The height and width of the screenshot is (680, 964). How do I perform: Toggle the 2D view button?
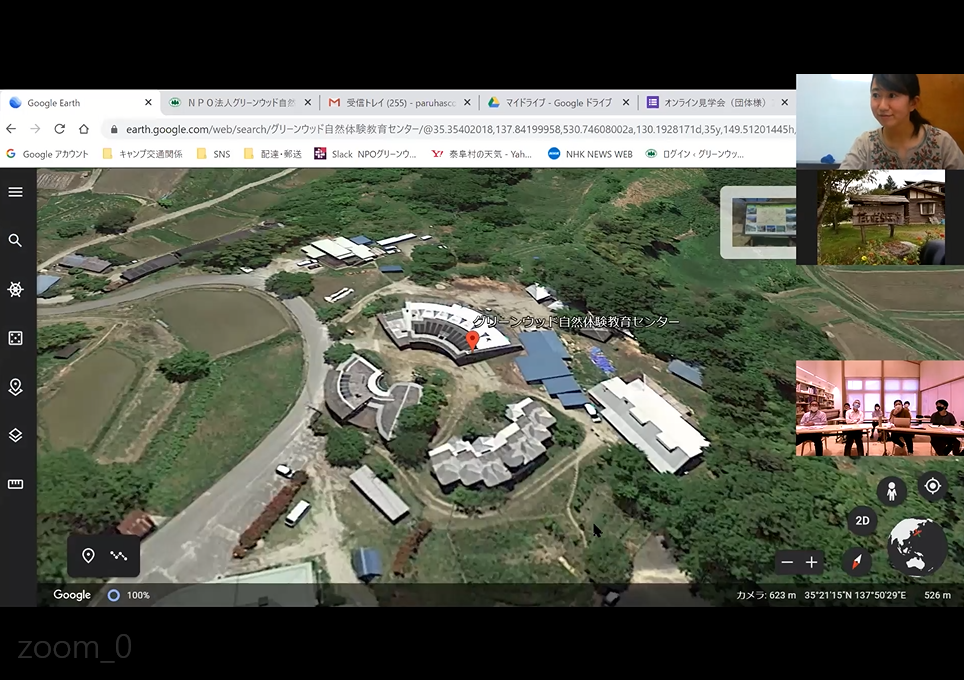tap(862, 521)
